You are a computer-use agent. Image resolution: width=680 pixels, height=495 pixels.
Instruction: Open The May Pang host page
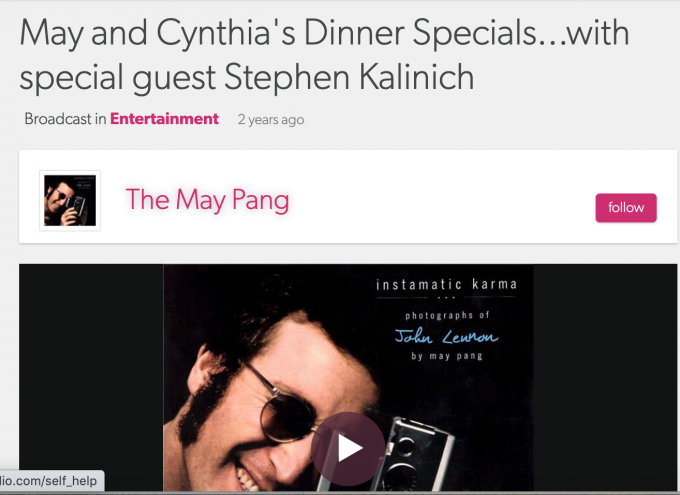pos(207,200)
